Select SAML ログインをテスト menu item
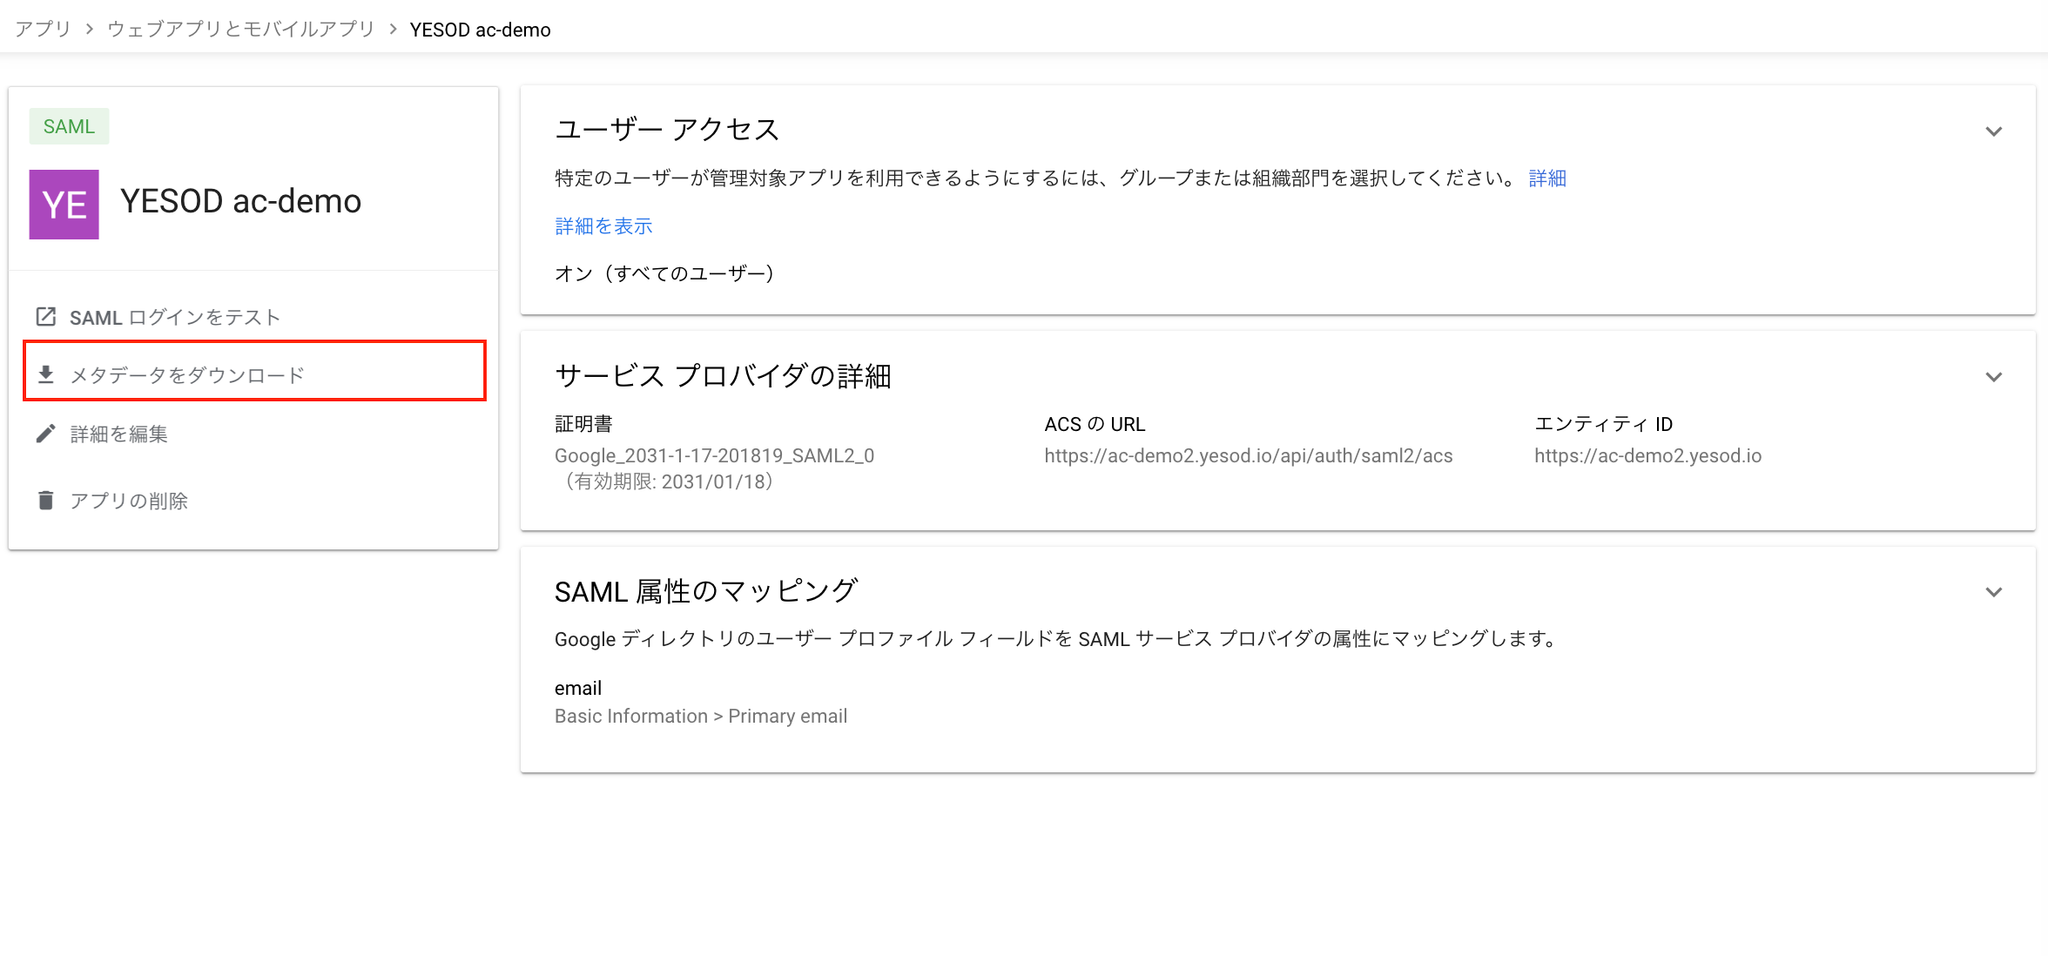 pos(175,318)
